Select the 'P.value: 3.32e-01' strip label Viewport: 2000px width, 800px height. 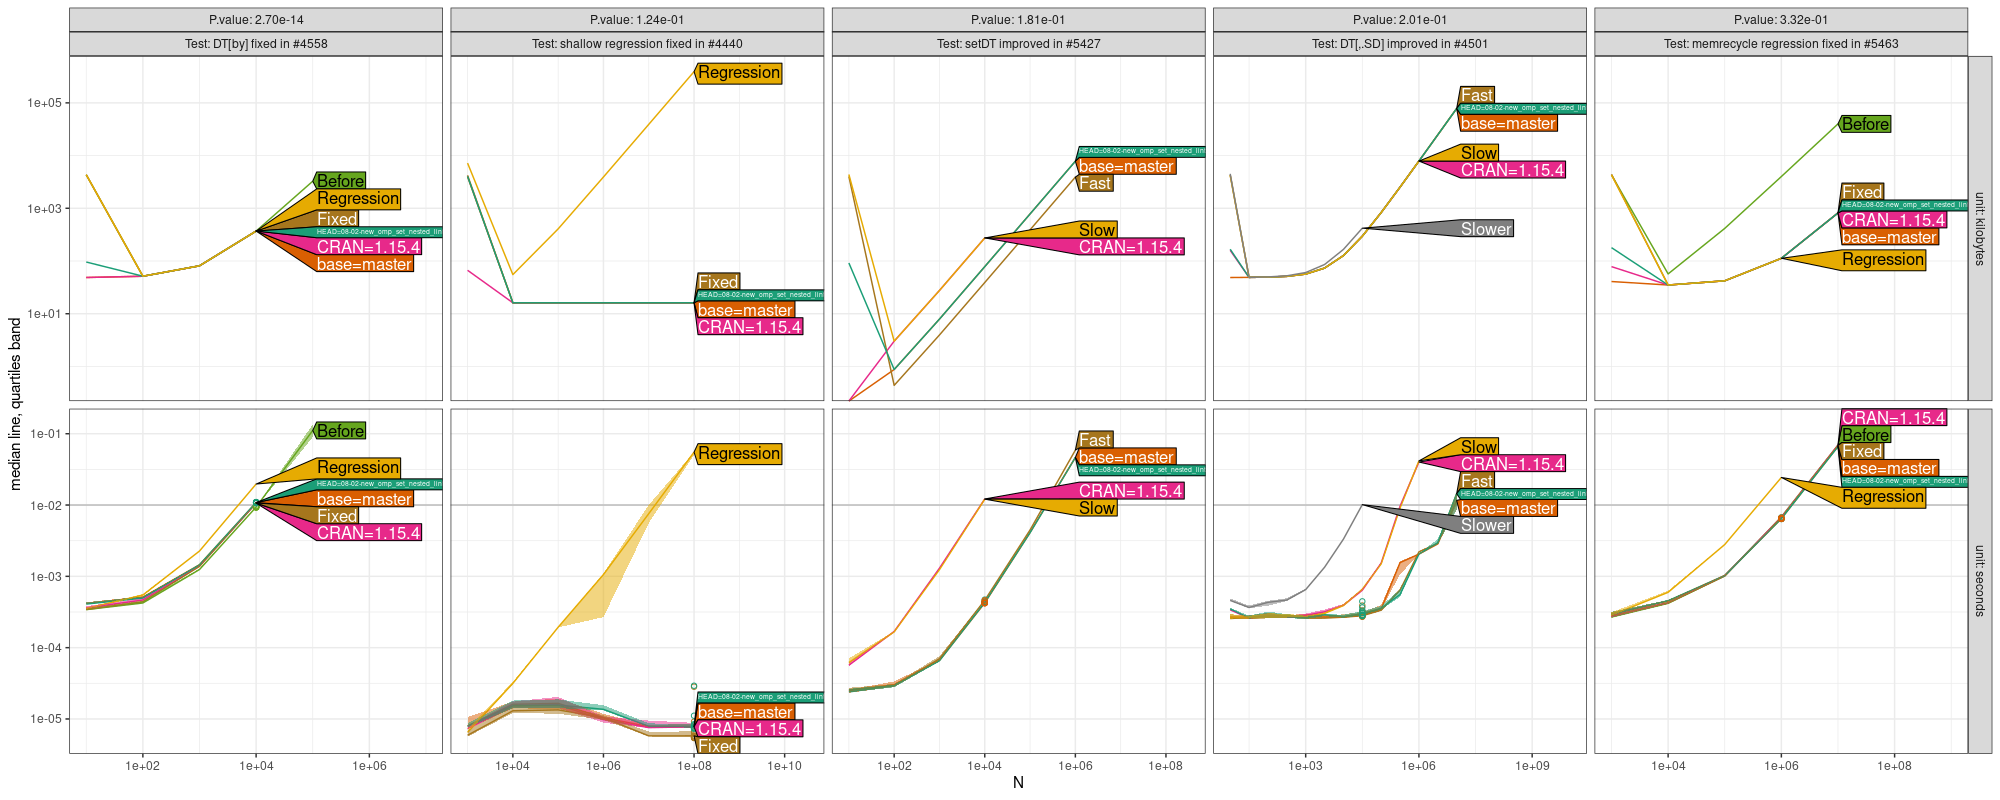click(1781, 20)
